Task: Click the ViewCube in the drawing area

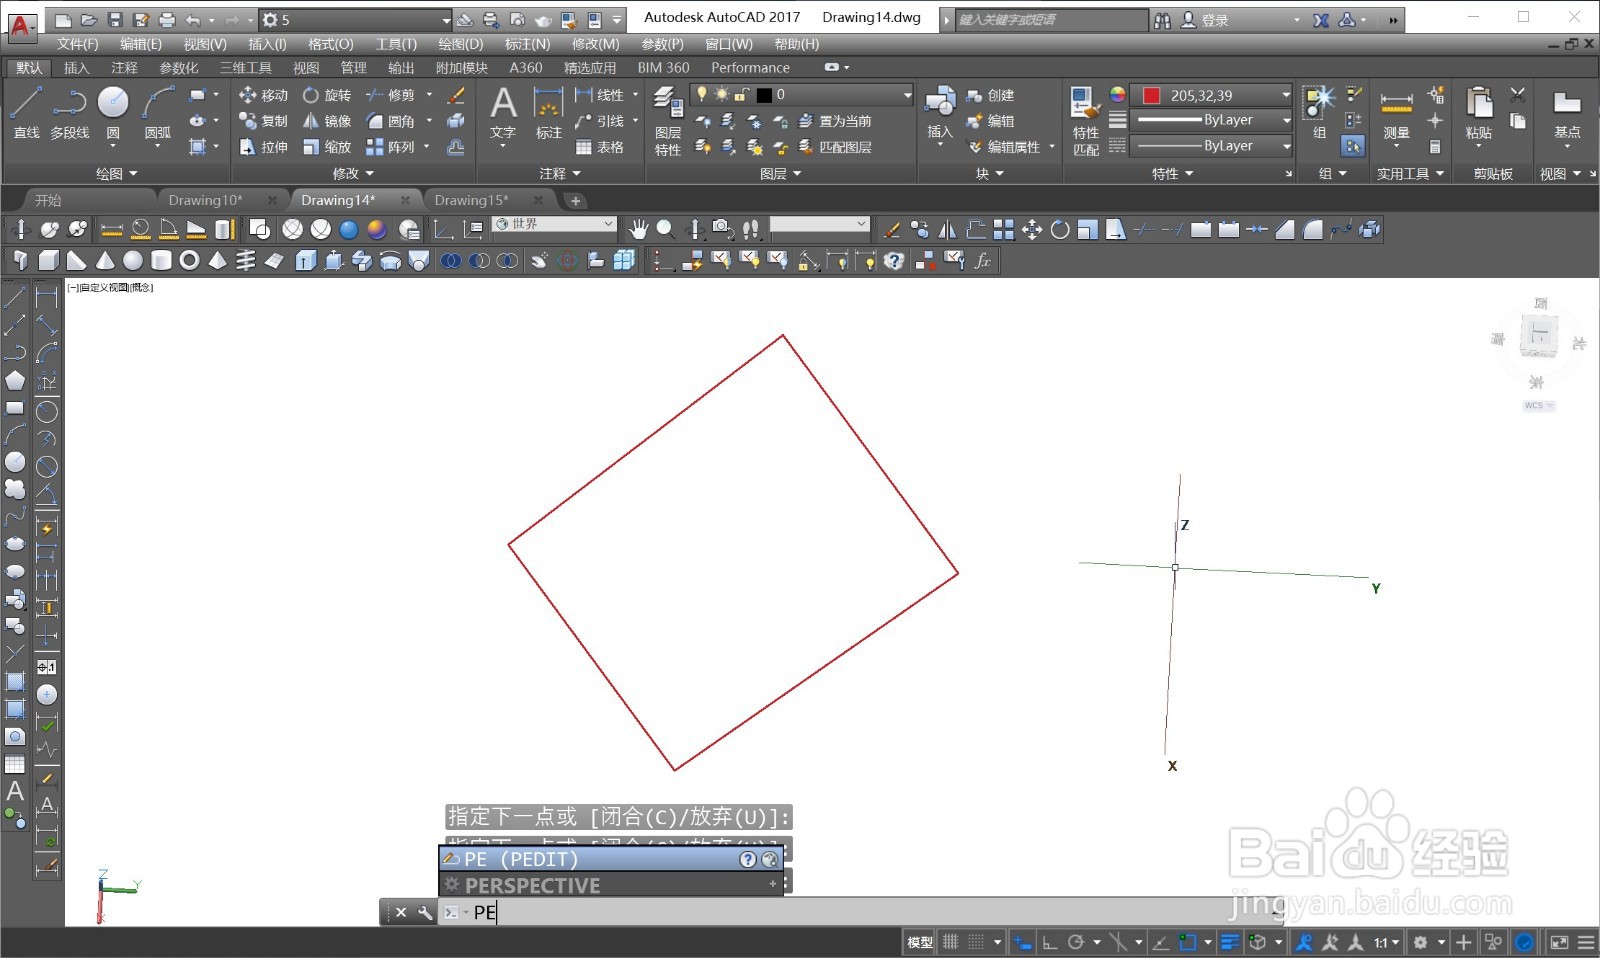Action: point(1538,335)
